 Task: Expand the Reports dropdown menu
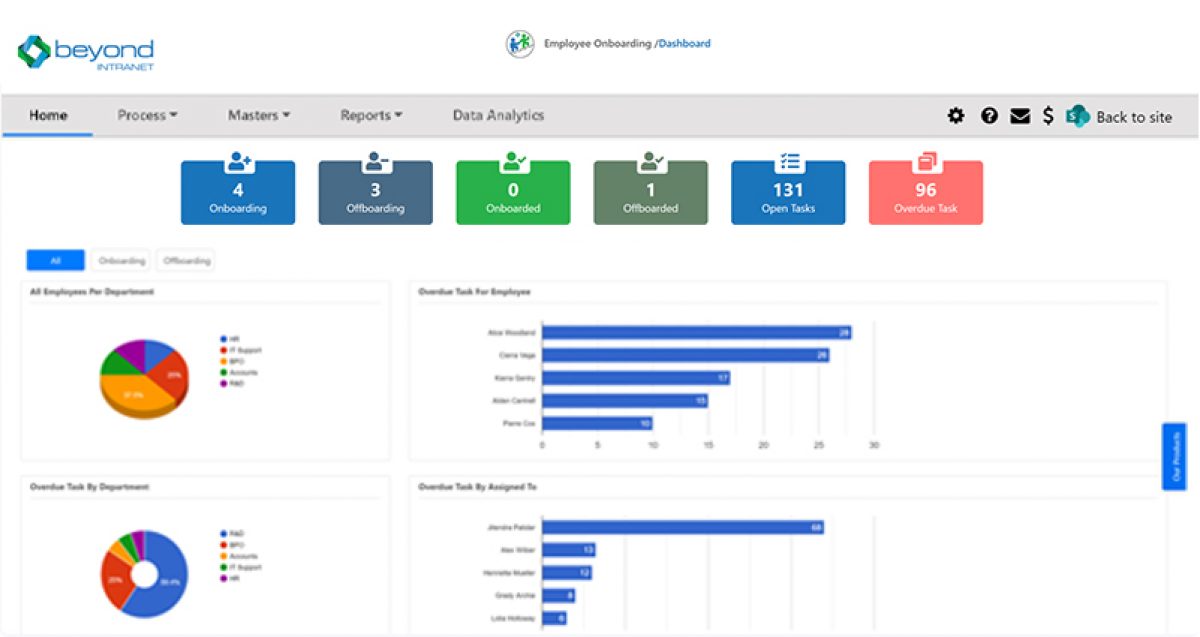[371, 115]
